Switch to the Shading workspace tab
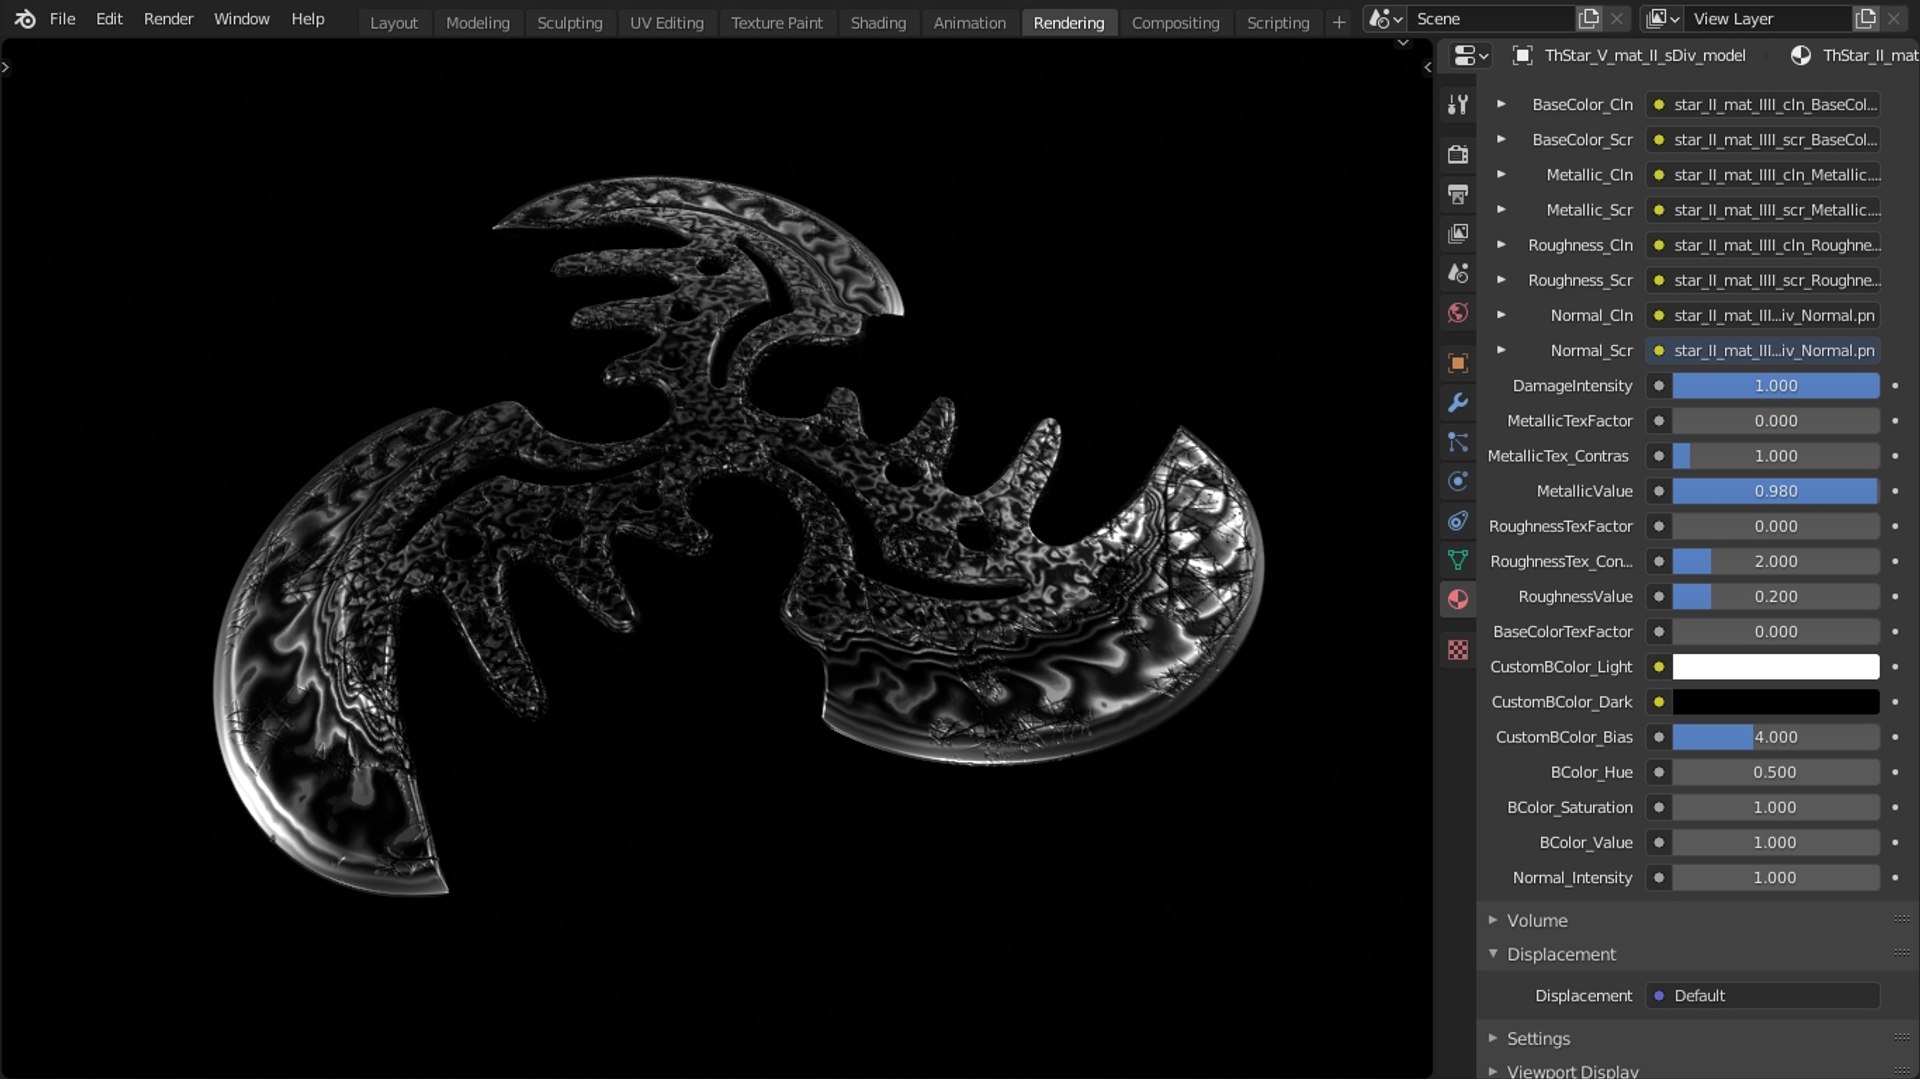1920x1079 pixels. pyautogui.click(x=878, y=22)
